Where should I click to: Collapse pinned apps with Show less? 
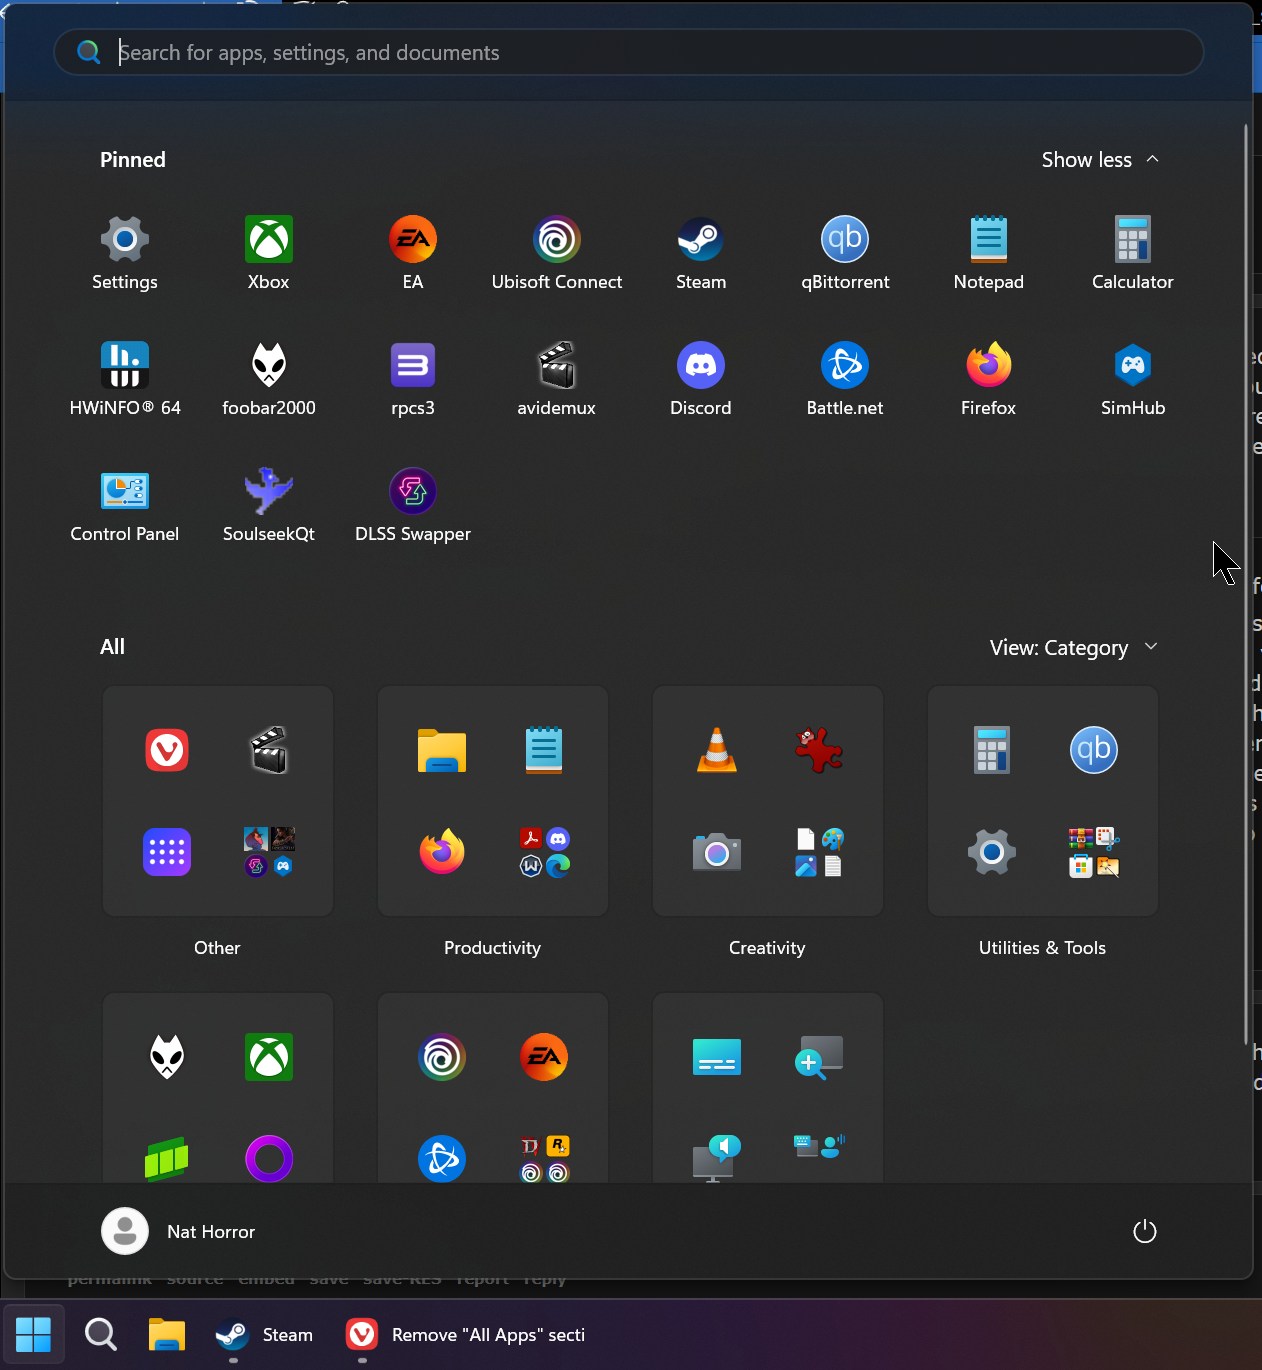pyautogui.click(x=1100, y=160)
